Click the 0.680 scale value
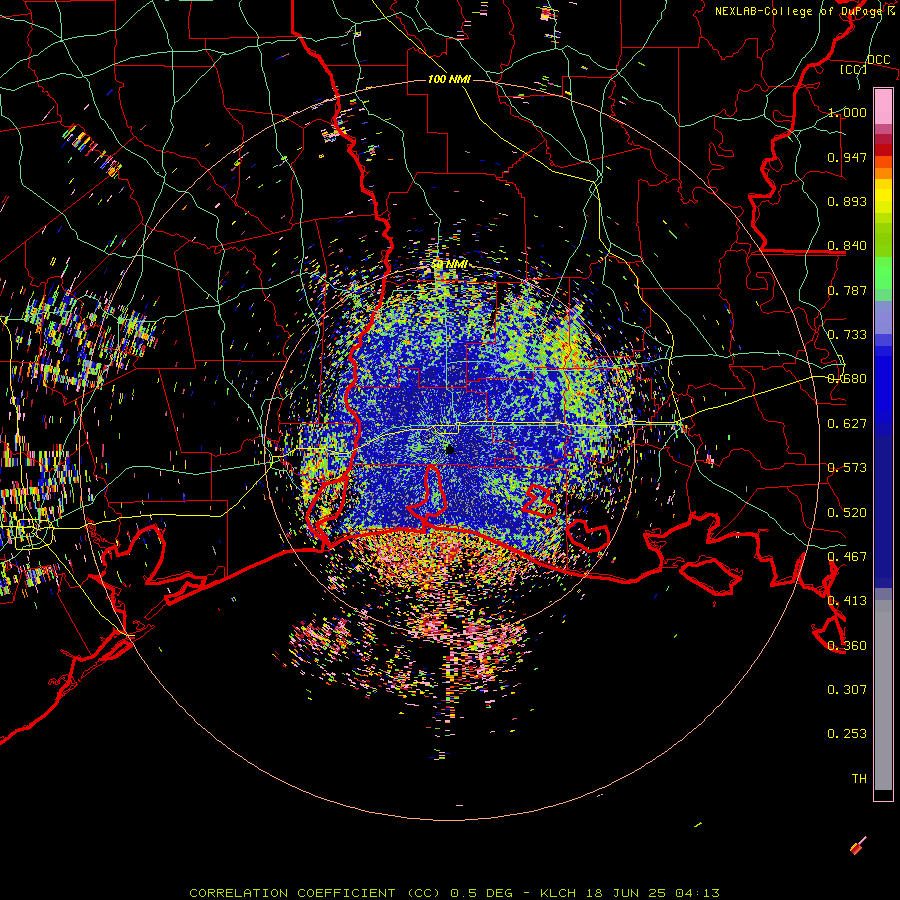 click(847, 379)
